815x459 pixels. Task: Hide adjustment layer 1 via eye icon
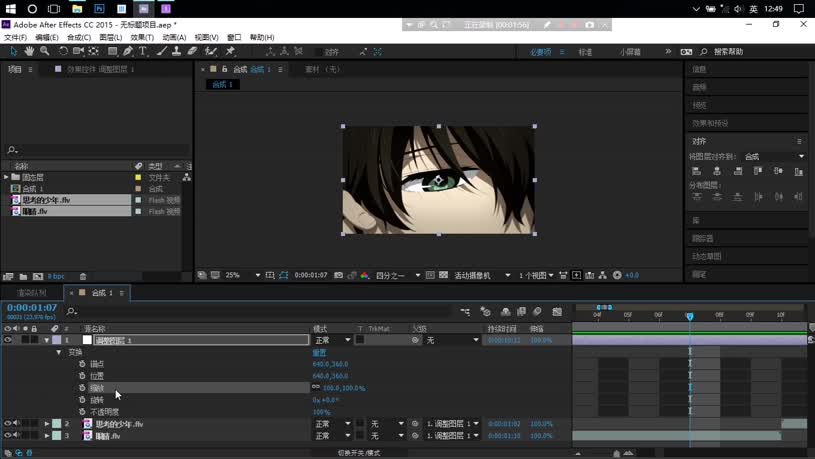tap(7, 340)
